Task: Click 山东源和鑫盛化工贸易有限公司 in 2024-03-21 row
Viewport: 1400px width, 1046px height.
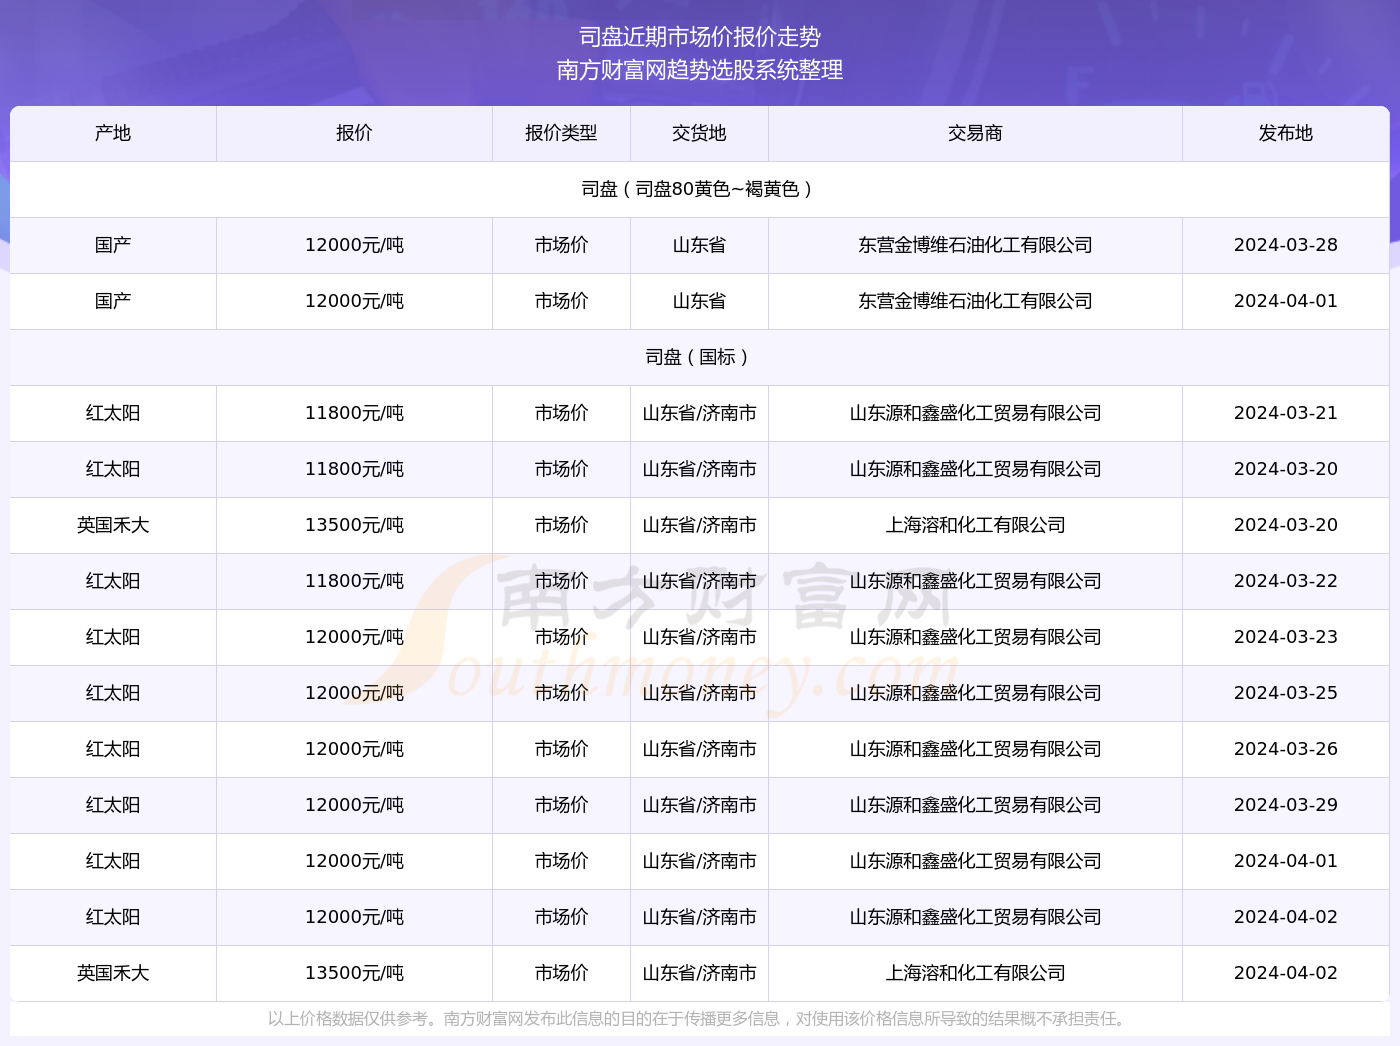Action: (975, 413)
